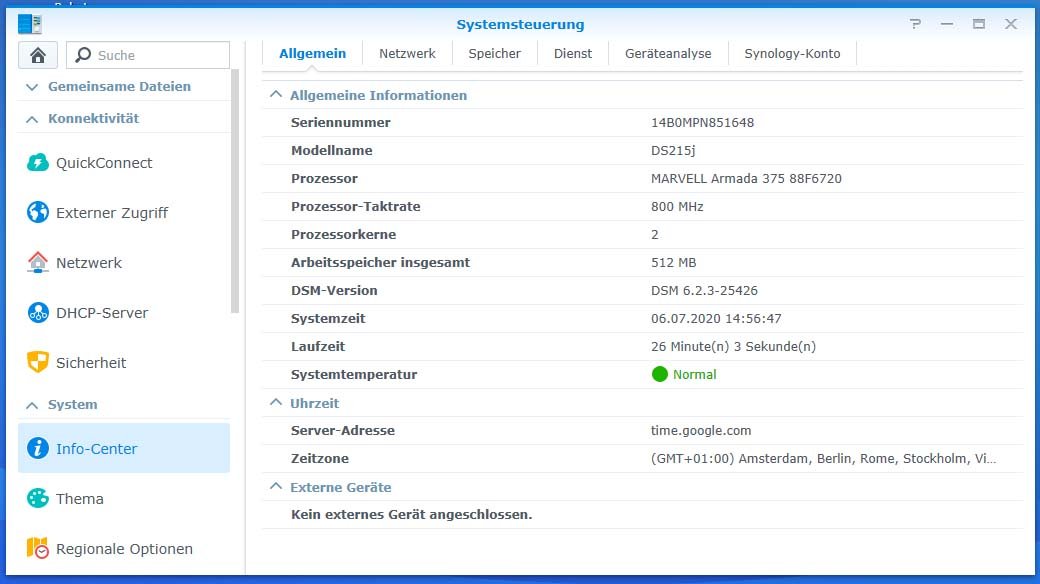Click system time 06.07.2020 14:56:47
1040x584 pixels.
pyautogui.click(x=716, y=319)
